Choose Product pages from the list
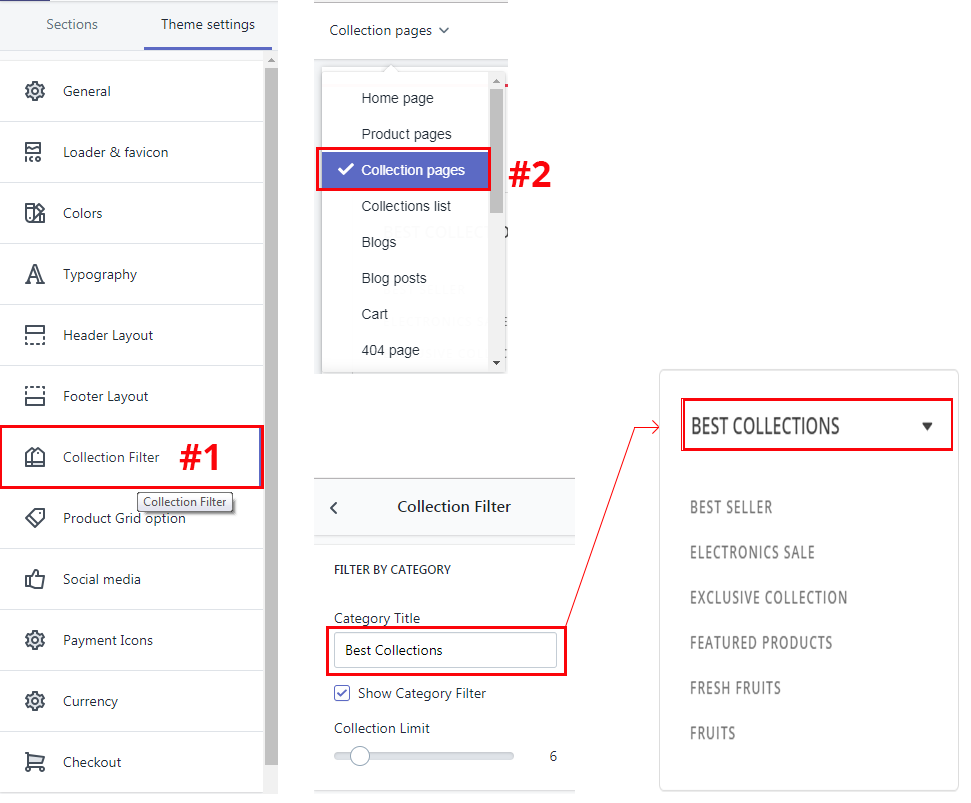The width and height of the screenshot is (971, 803). point(406,134)
